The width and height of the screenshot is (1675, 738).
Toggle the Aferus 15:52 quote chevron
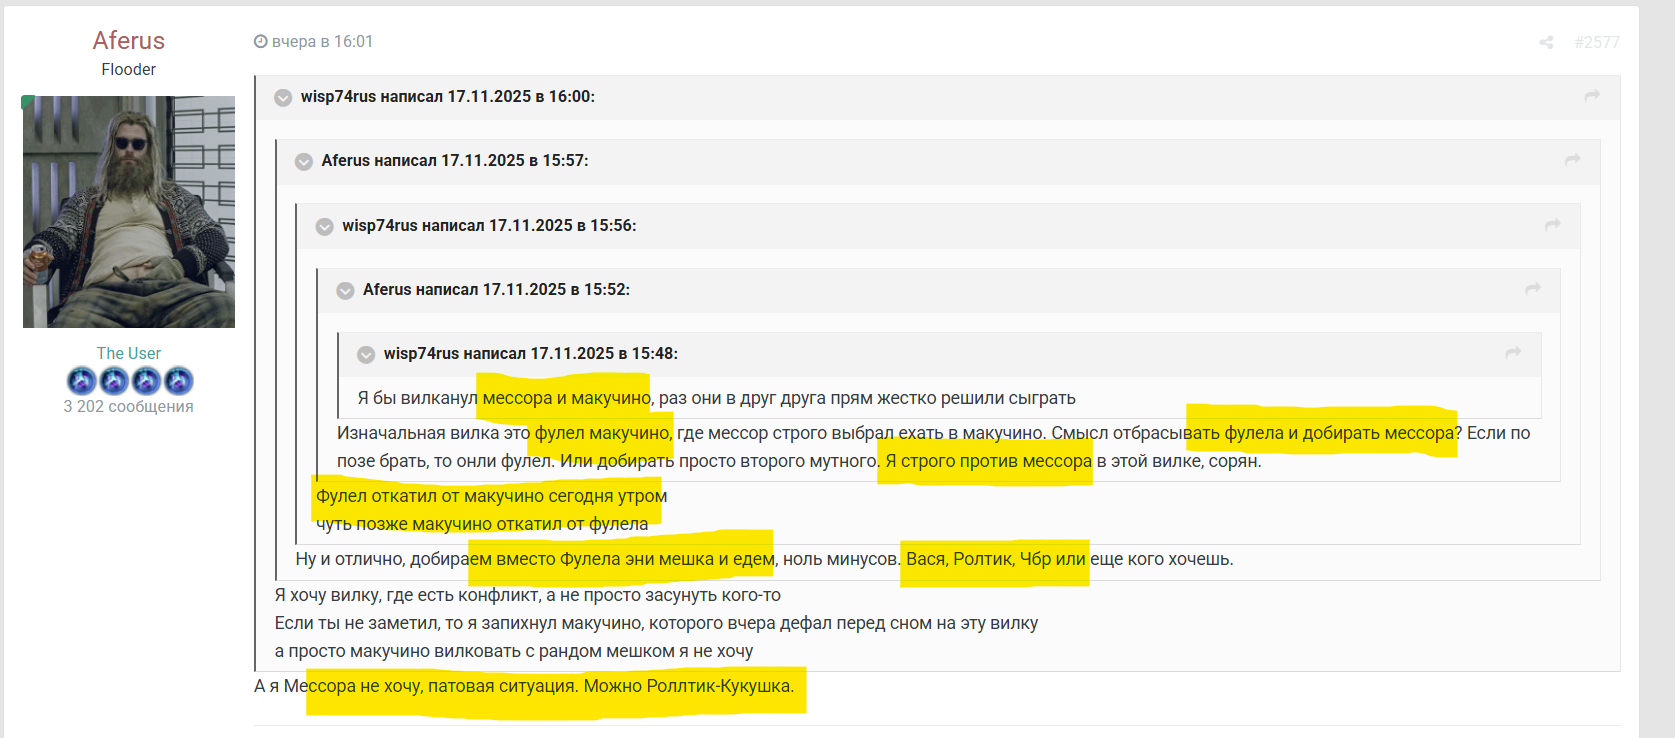pos(345,290)
